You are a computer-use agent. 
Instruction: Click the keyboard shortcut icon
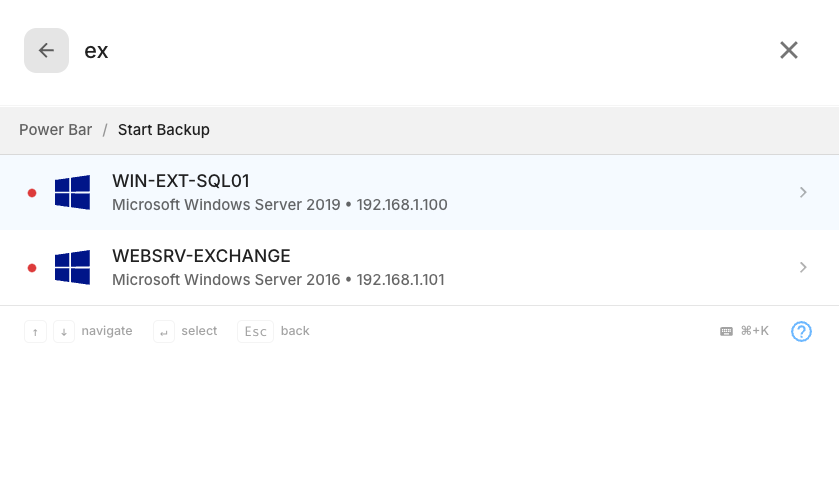coord(726,331)
